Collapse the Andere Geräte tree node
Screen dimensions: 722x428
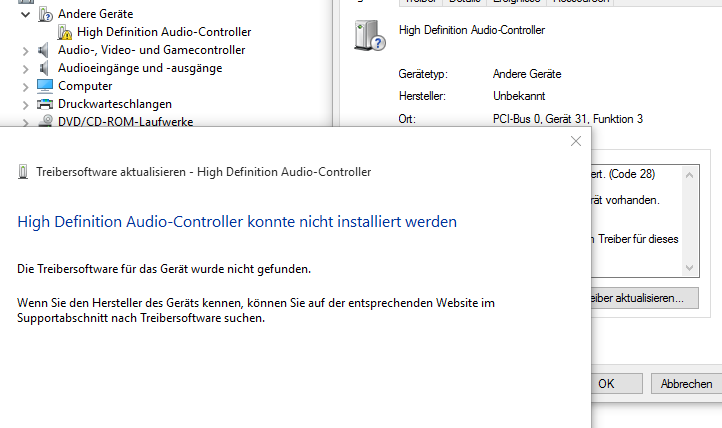[x=25, y=14]
